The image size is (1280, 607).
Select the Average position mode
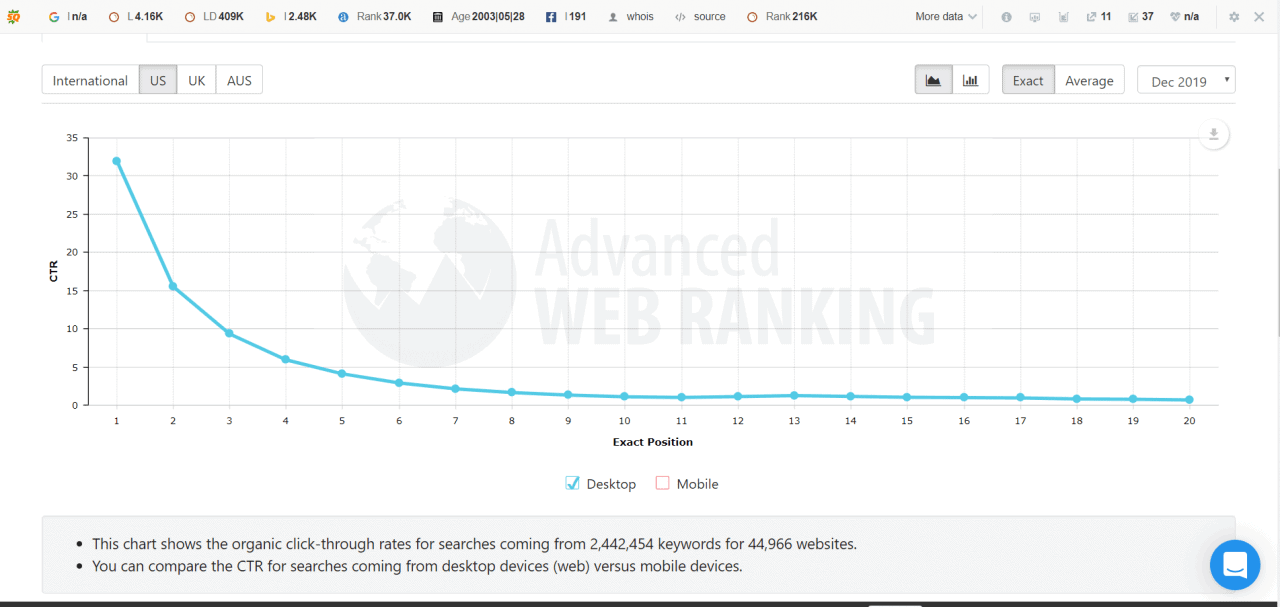(1089, 80)
